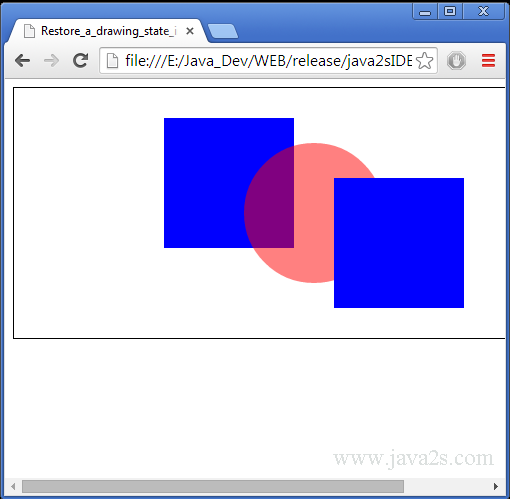Click the file icon on the tab

(x=30, y=31)
